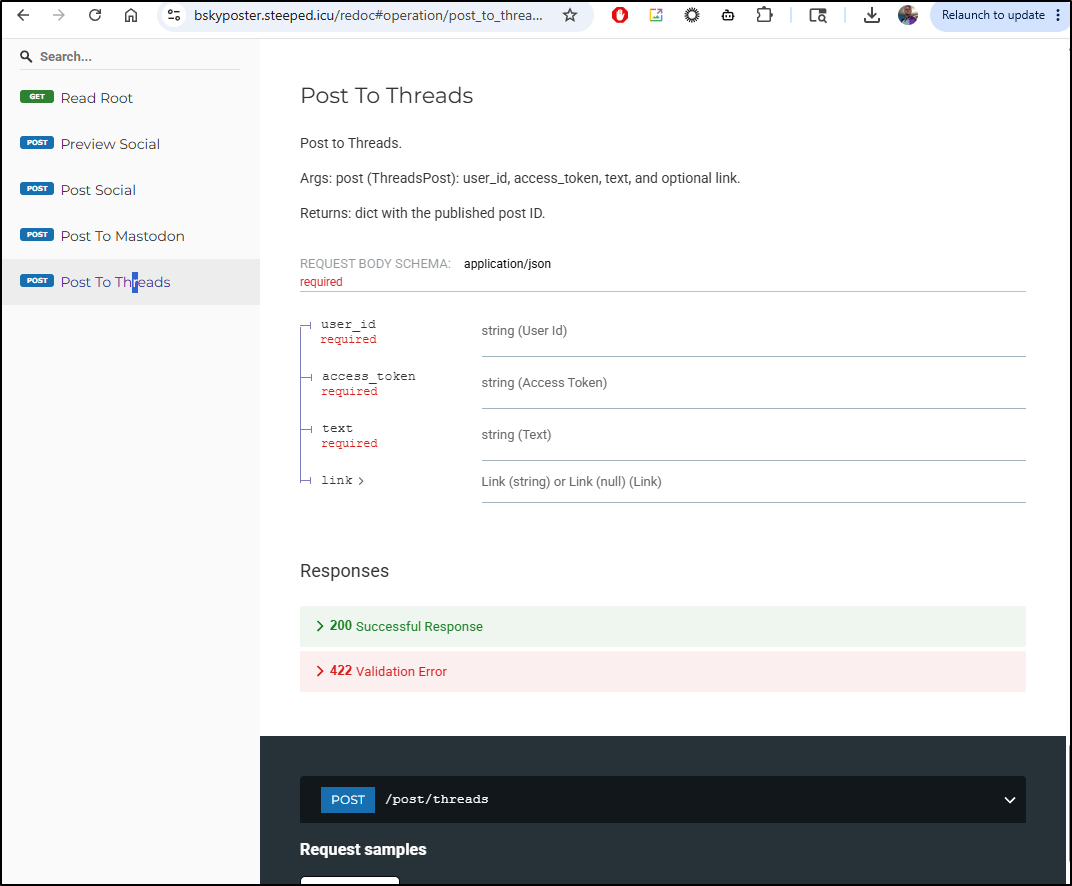Click the application/json content type
Screen dimensions: 1072x886
[507, 264]
